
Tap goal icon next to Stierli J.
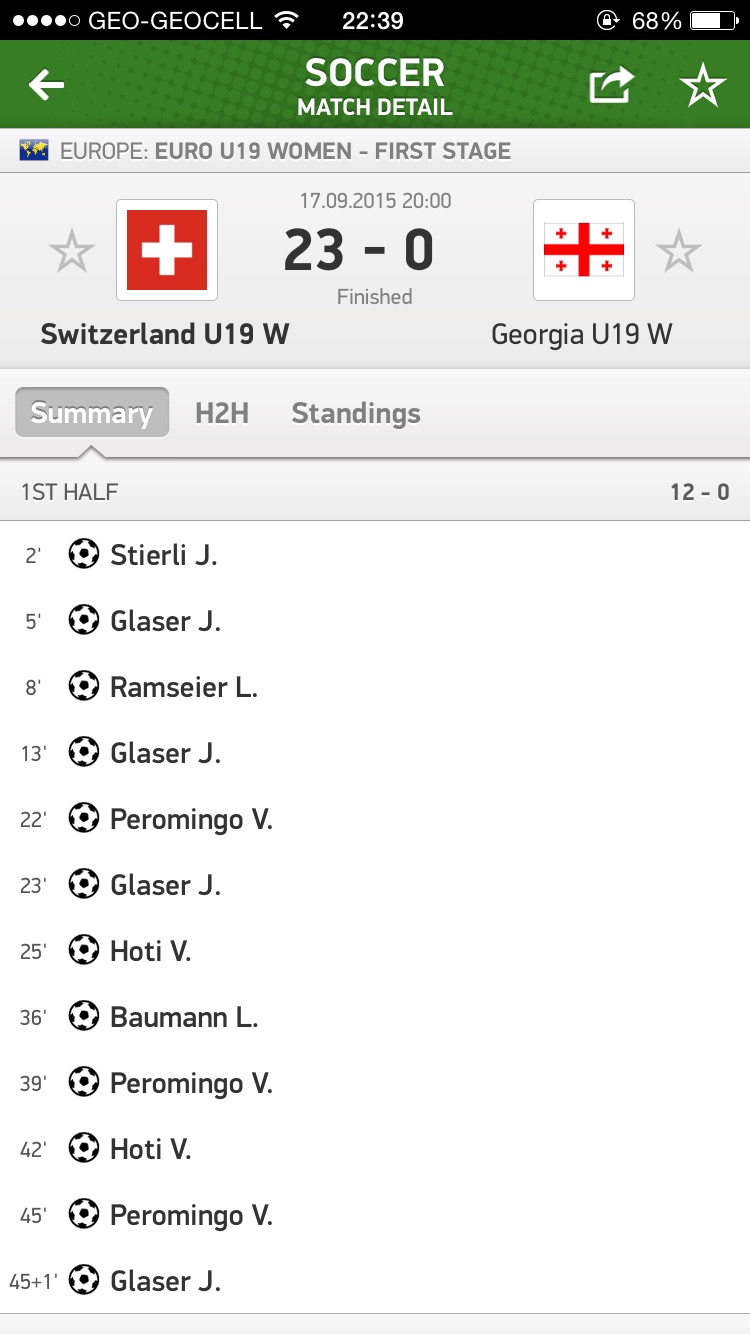click(x=84, y=554)
